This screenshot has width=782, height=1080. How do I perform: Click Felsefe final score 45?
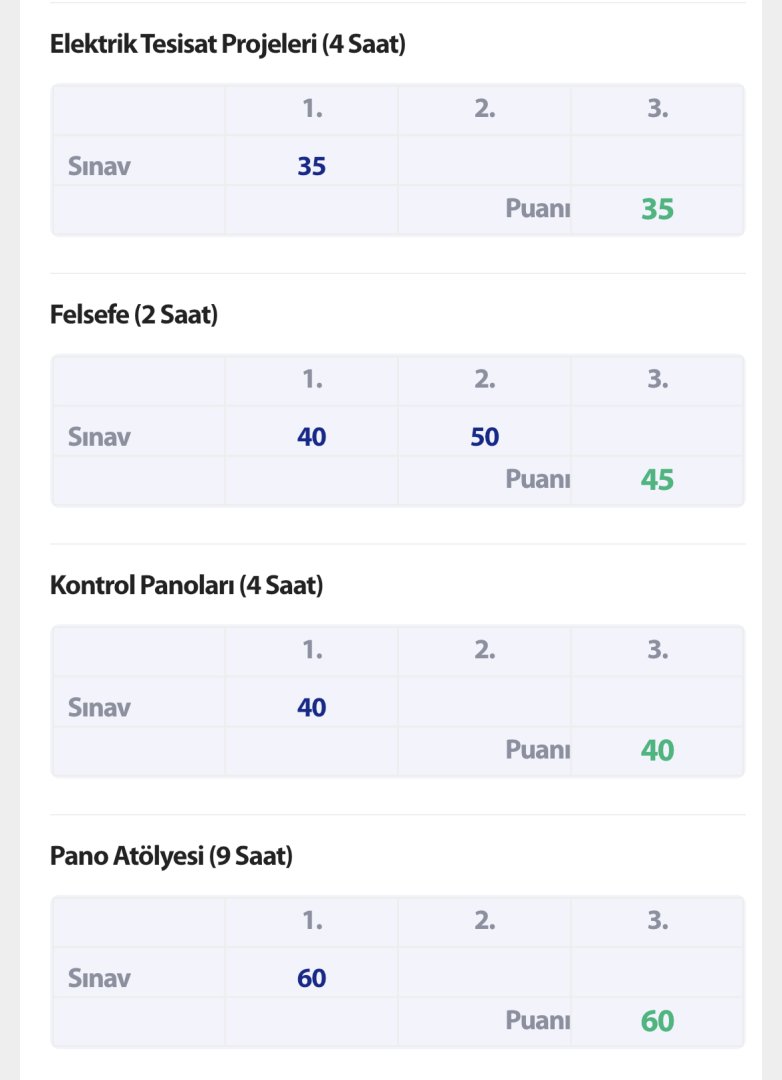657,480
